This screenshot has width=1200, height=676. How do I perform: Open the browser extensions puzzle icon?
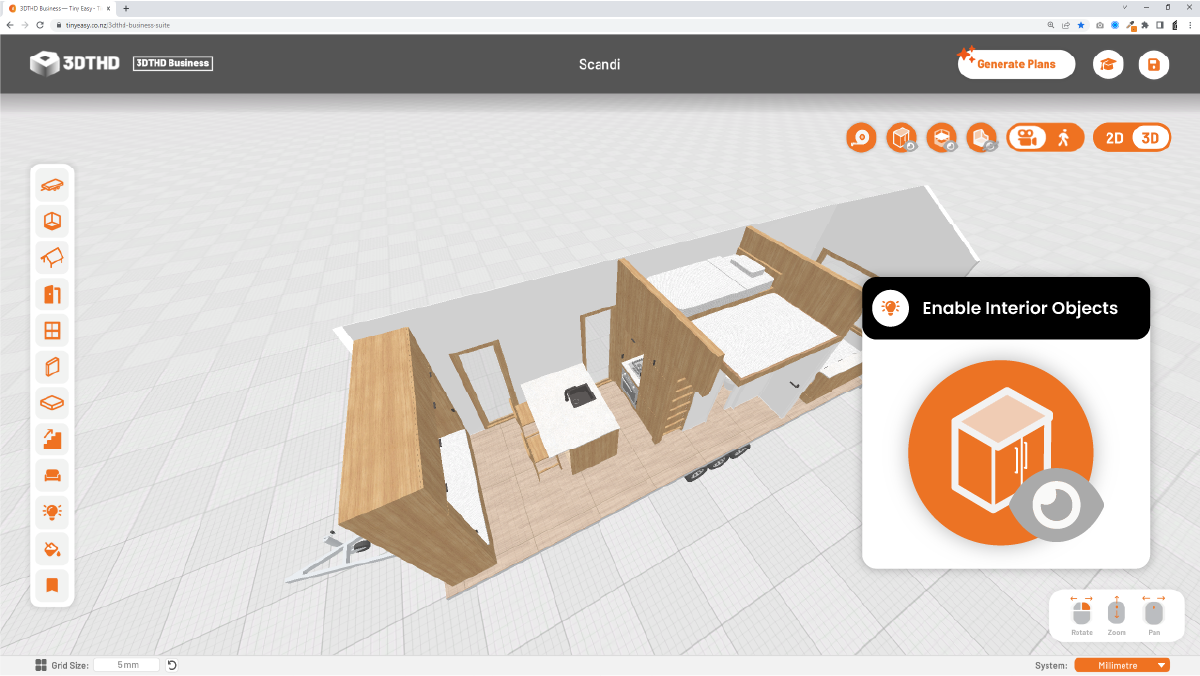(1145, 25)
